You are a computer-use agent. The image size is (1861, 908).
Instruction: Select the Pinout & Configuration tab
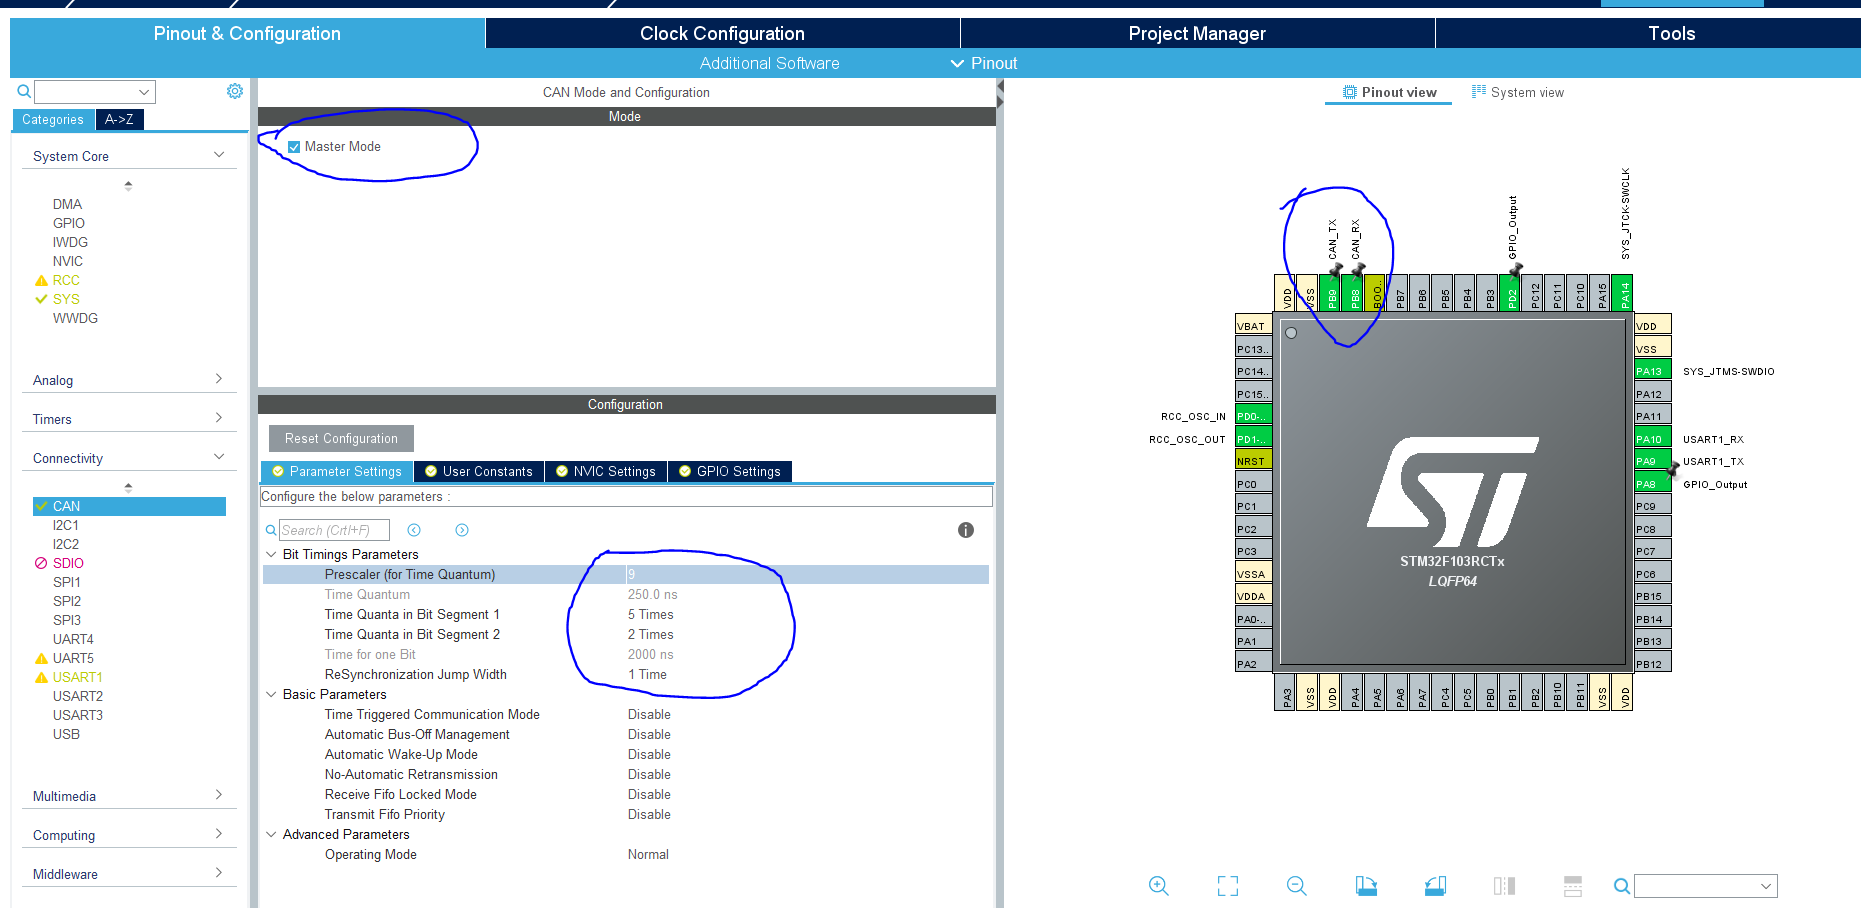tap(247, 33)
